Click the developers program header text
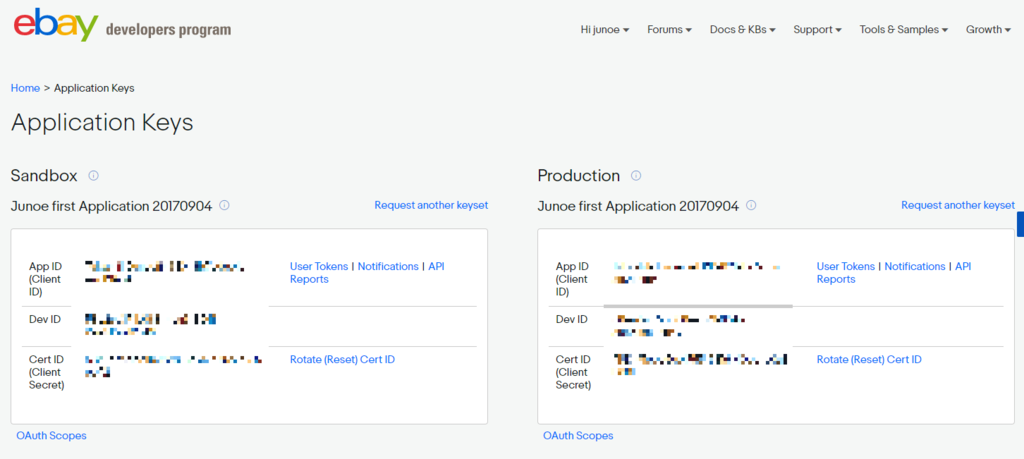 pos(168,29)
